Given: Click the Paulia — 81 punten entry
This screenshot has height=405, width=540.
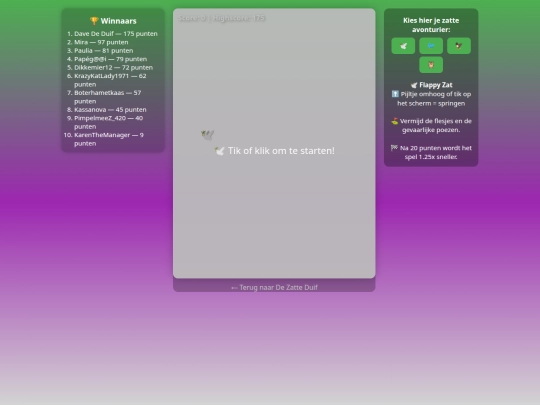Looking at the screenshot, I should point(104,51).
